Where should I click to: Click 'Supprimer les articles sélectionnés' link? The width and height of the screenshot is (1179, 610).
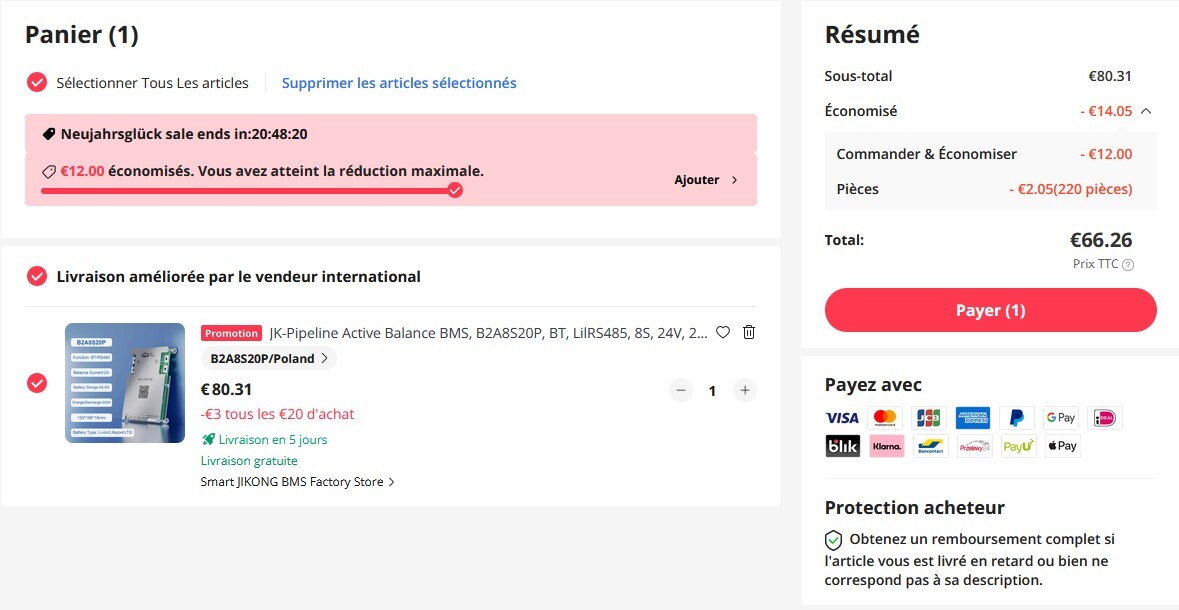[x=399, y=83]
